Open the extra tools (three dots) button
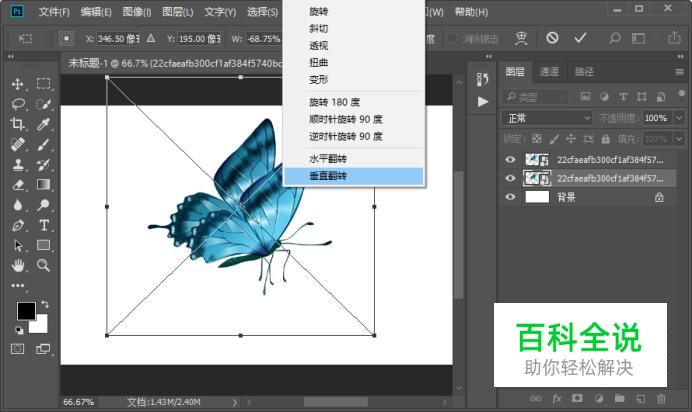Viewport: 692px width, 412px height. click(x=18, y=286)
